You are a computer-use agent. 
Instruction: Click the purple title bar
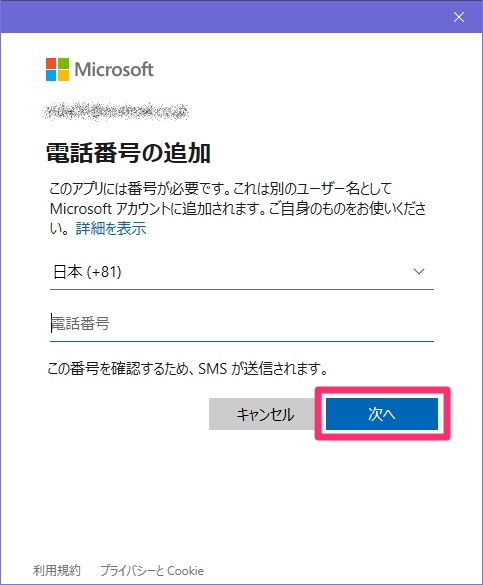[224, 16]
